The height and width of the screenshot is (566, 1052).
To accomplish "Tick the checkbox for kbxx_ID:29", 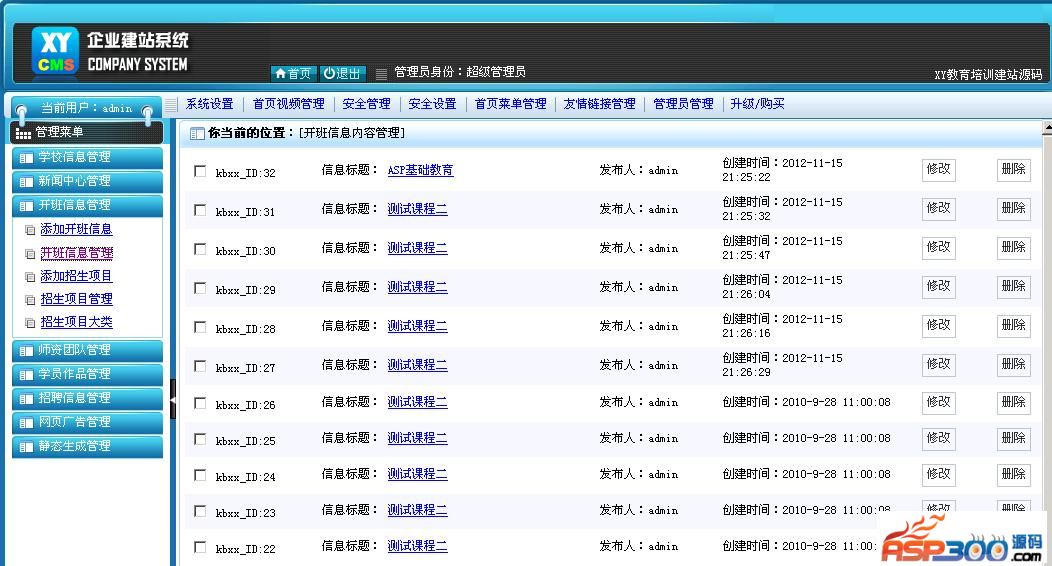I will (200, 288).
